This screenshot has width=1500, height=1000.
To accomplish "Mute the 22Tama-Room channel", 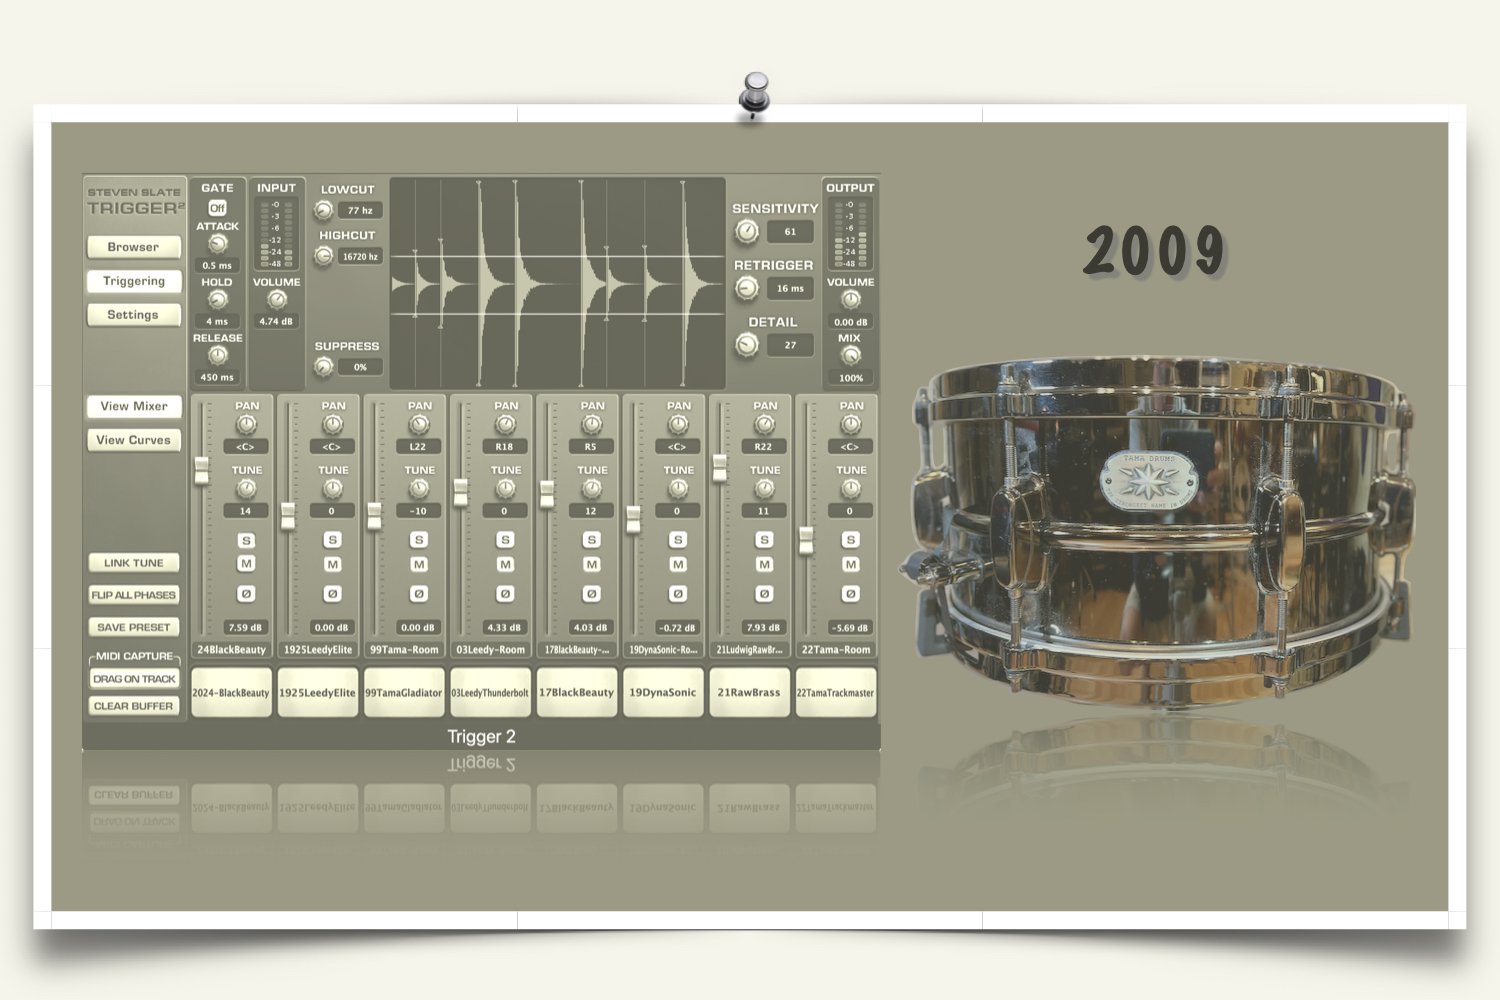I will [x=851, y=564].
